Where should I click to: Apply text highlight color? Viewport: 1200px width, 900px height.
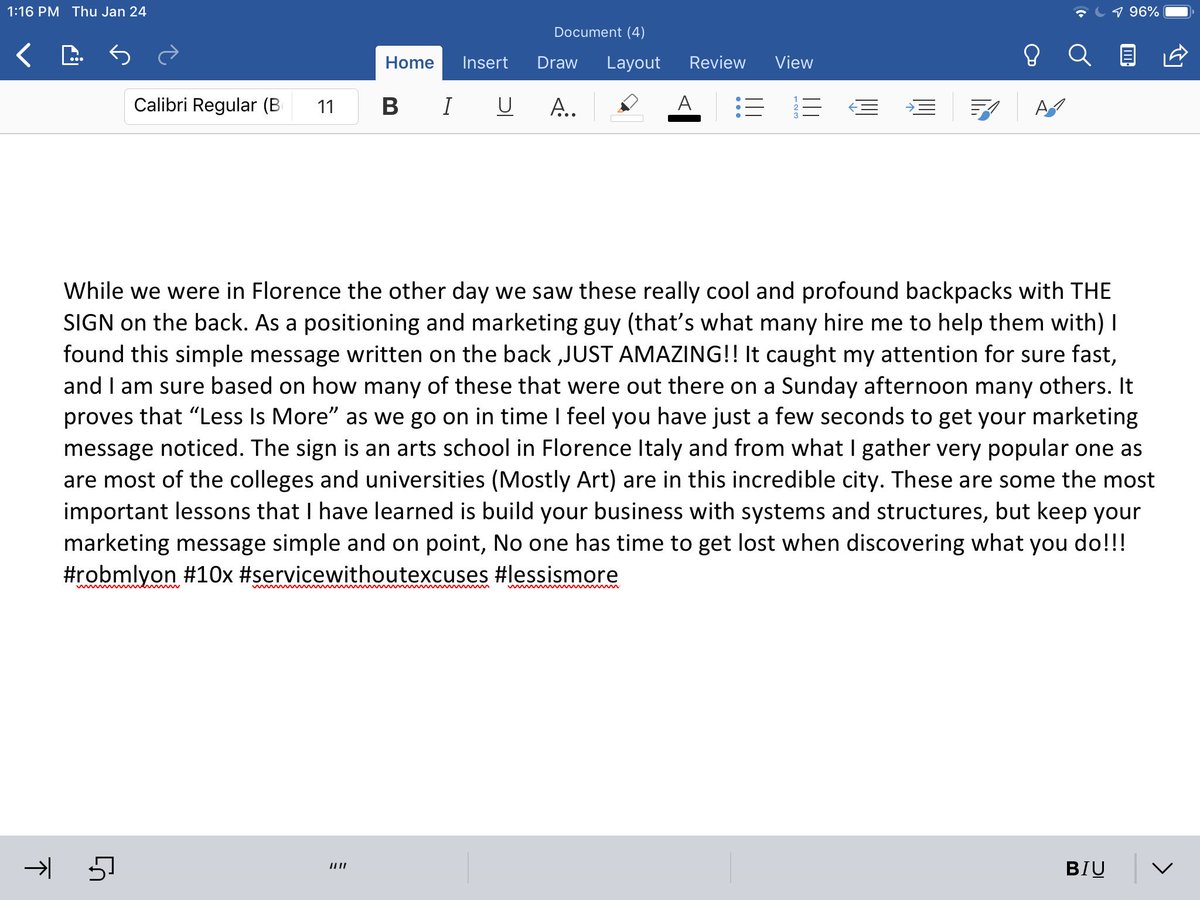(x=627, y=106)
